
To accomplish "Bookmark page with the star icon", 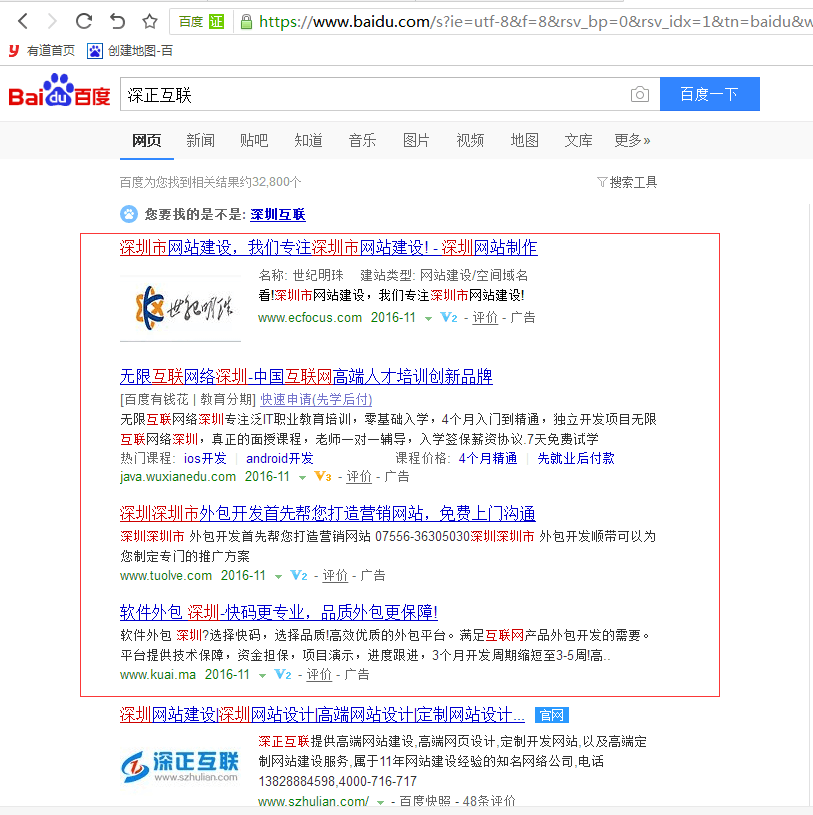I will tap(150, 21).
